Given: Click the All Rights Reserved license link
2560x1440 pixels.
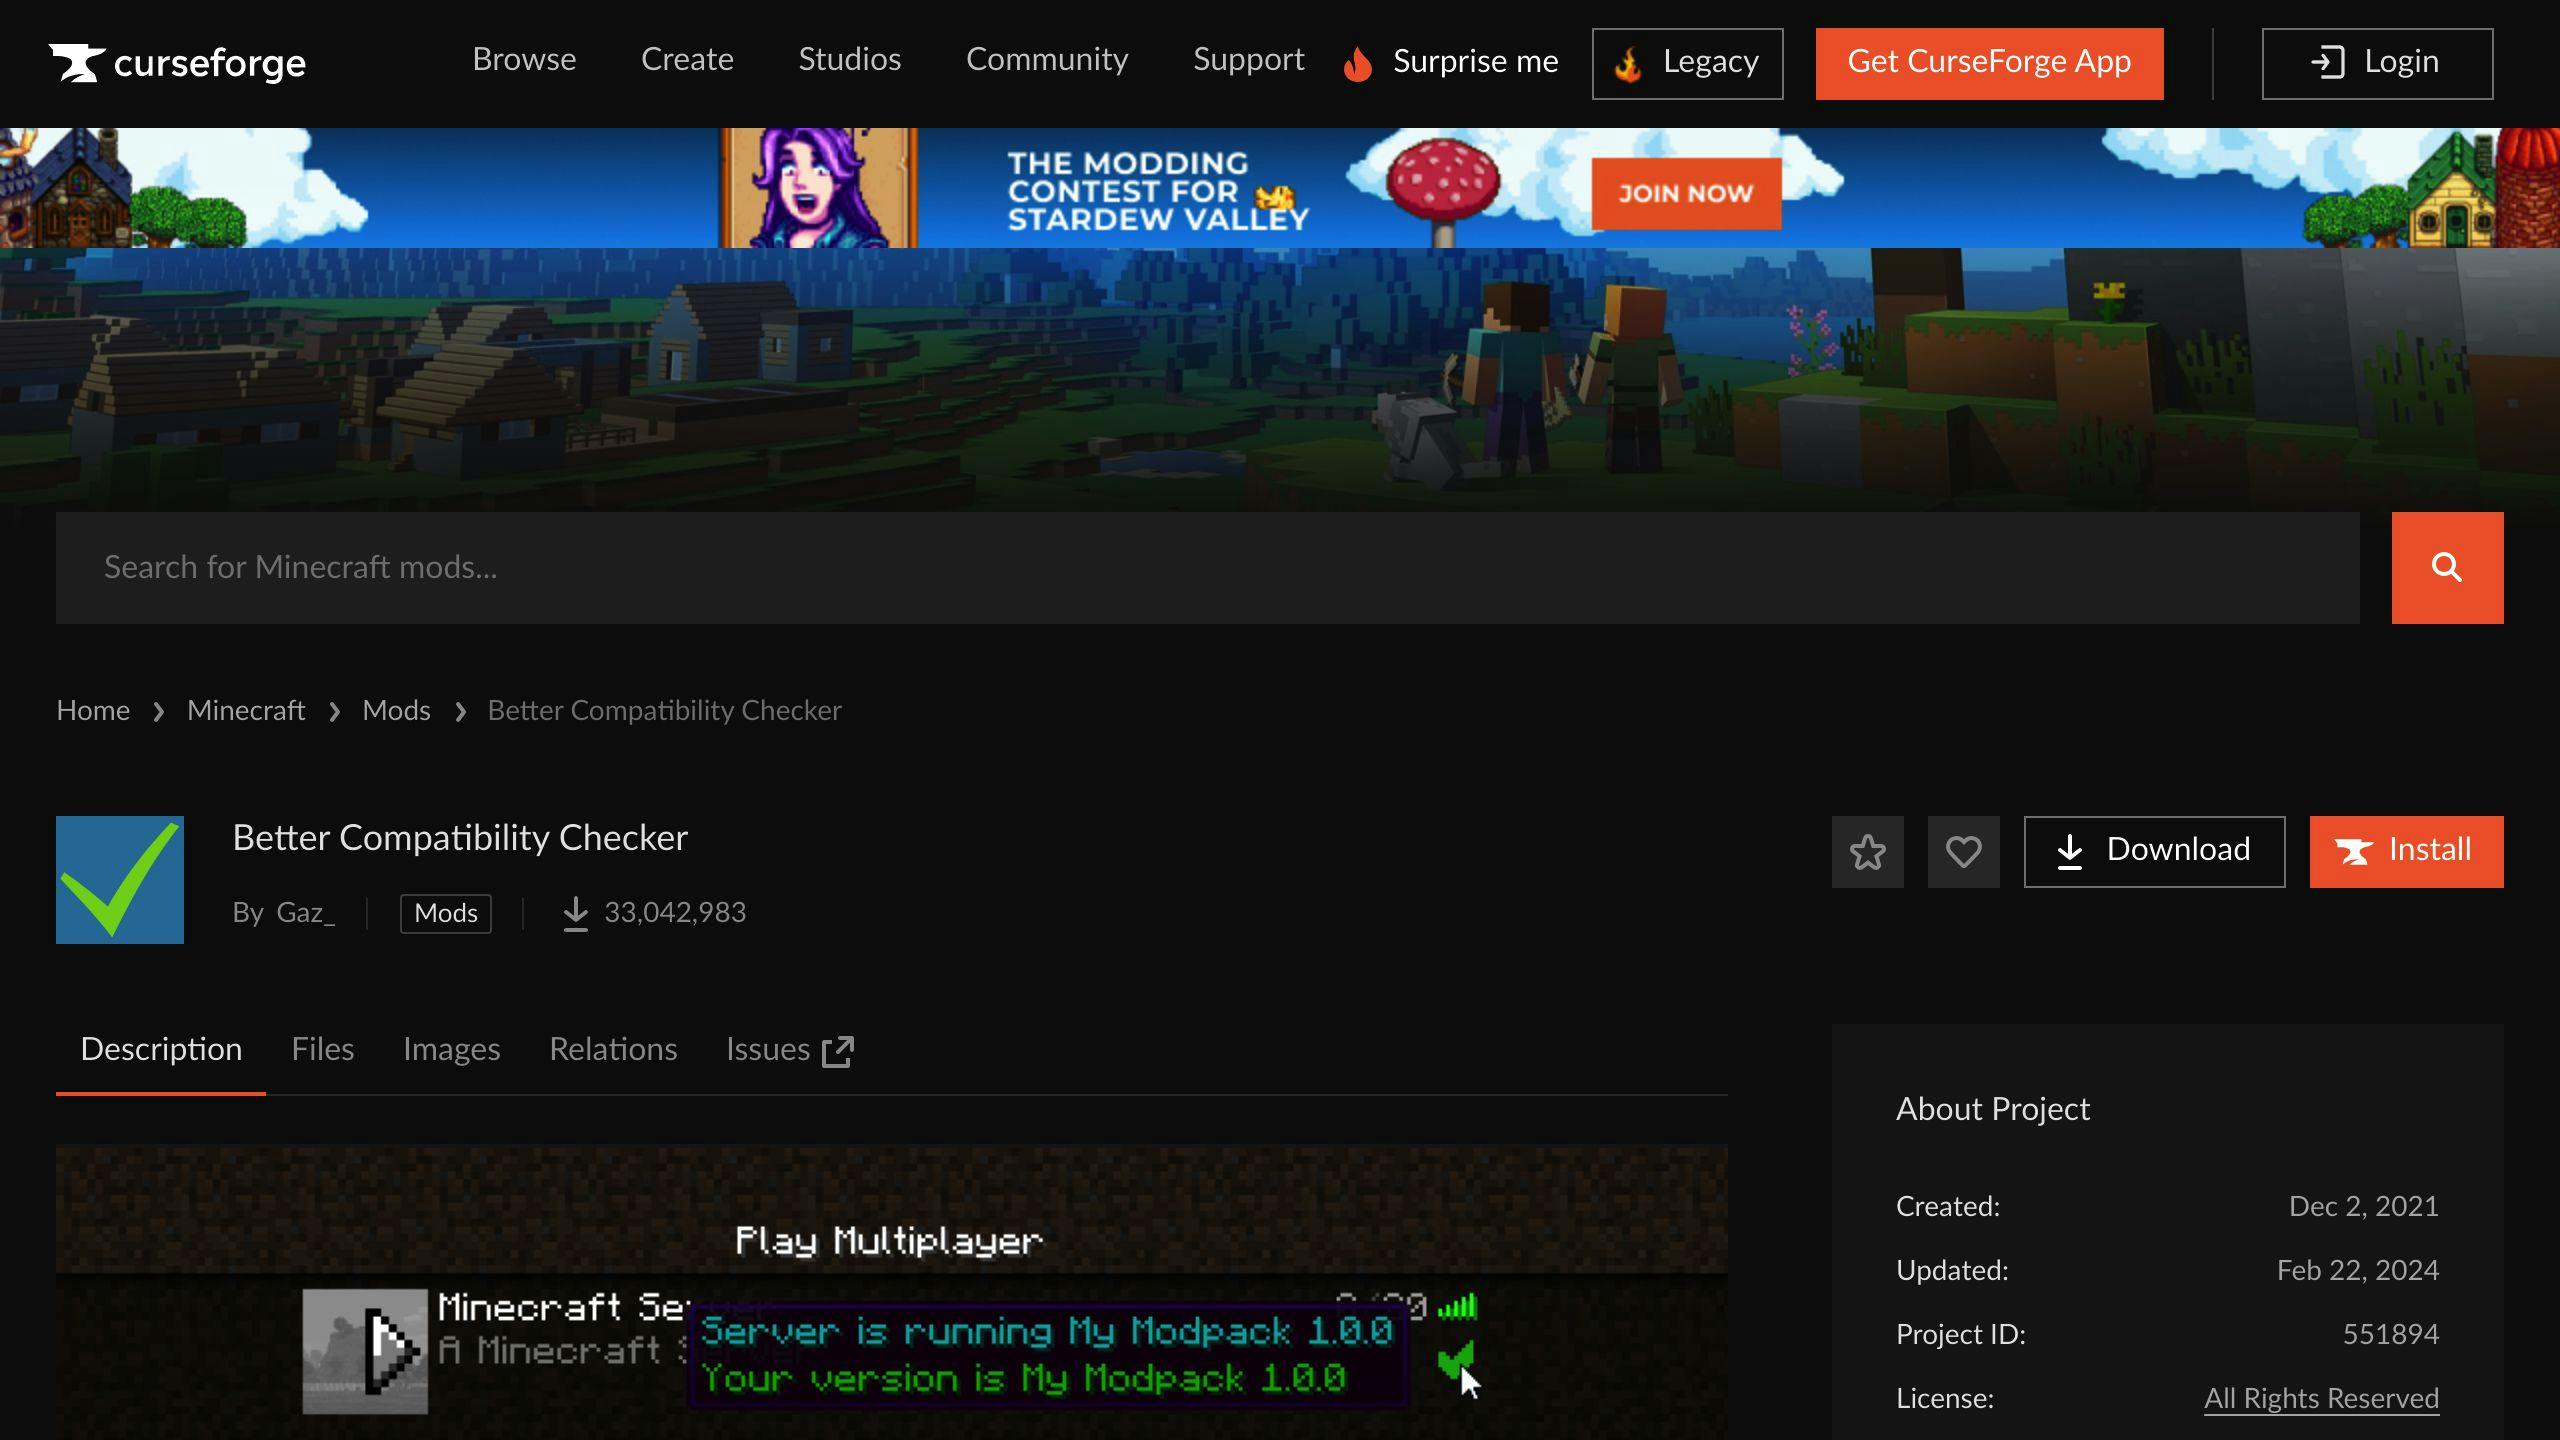Looking at the screenshot, I should click(2321, 1398).
